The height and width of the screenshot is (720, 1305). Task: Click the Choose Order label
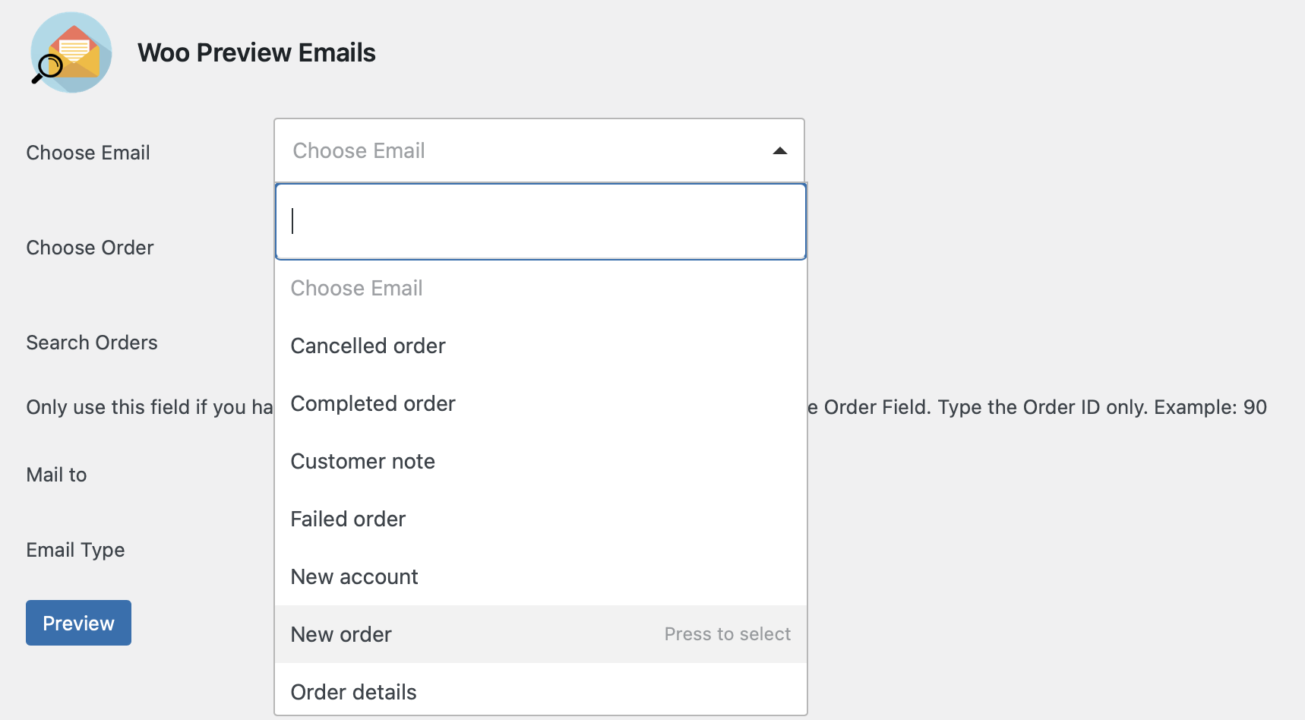coord(89,247)
